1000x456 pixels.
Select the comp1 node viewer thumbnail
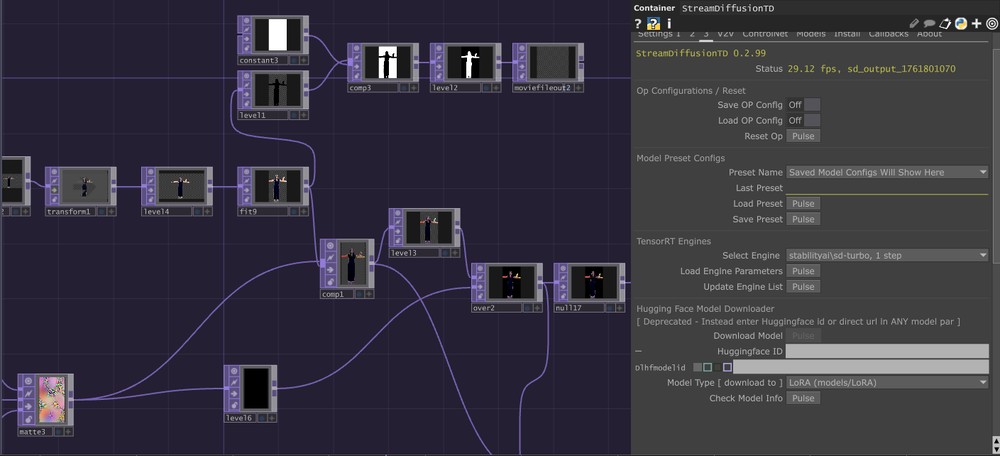point(352,263)
